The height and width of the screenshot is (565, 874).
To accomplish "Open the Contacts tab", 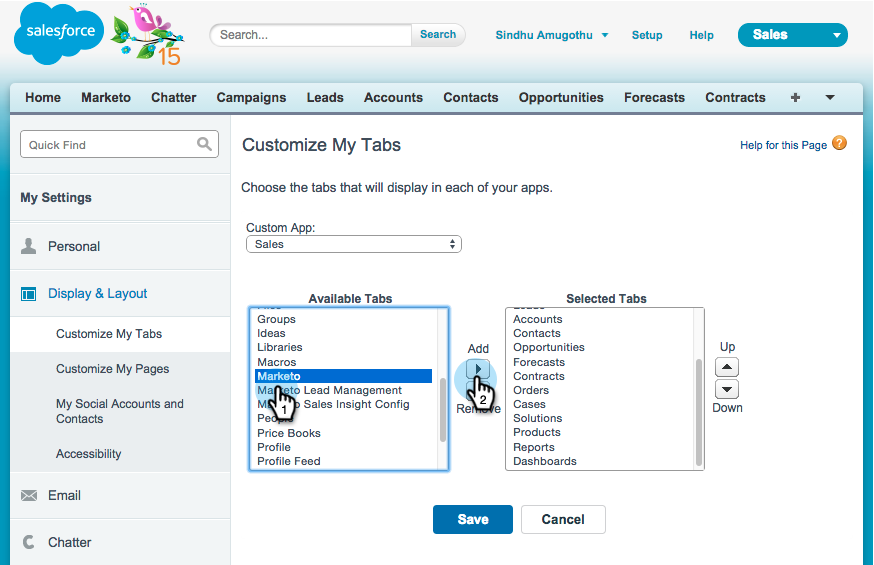I will (471, 98).
